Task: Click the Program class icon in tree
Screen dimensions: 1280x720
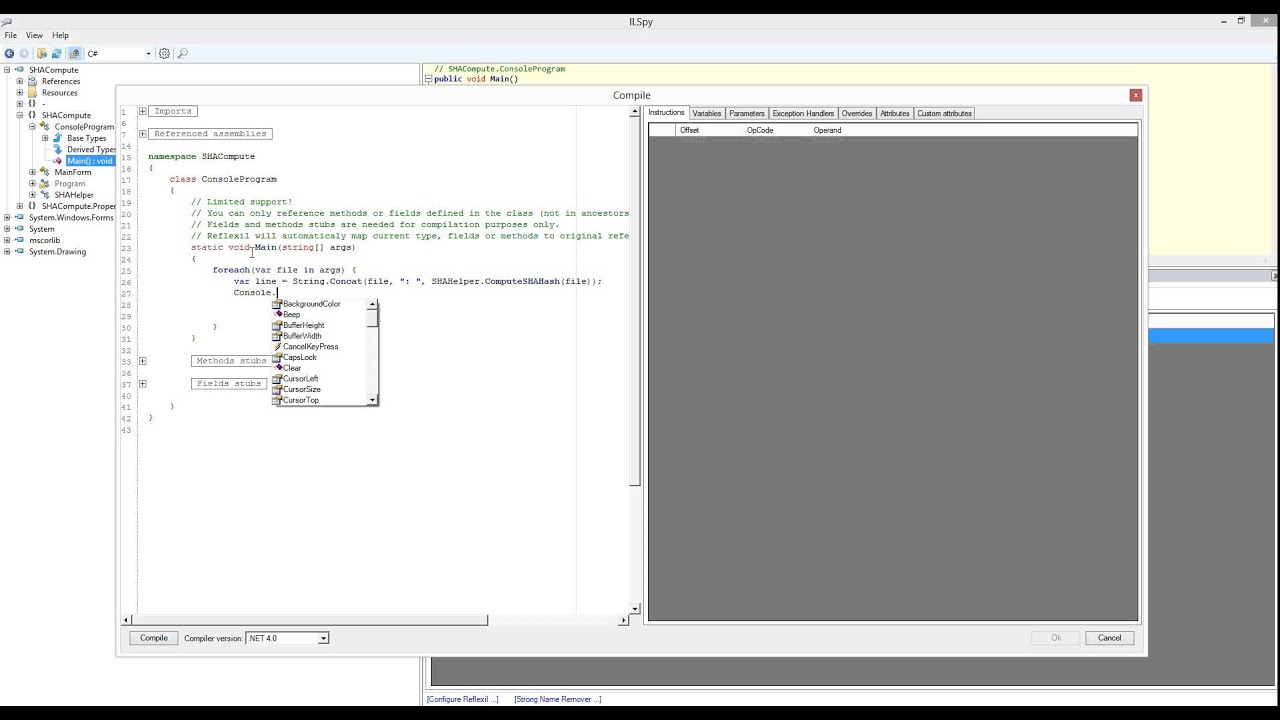Action: pyautogui.click(x=46, y=184)
